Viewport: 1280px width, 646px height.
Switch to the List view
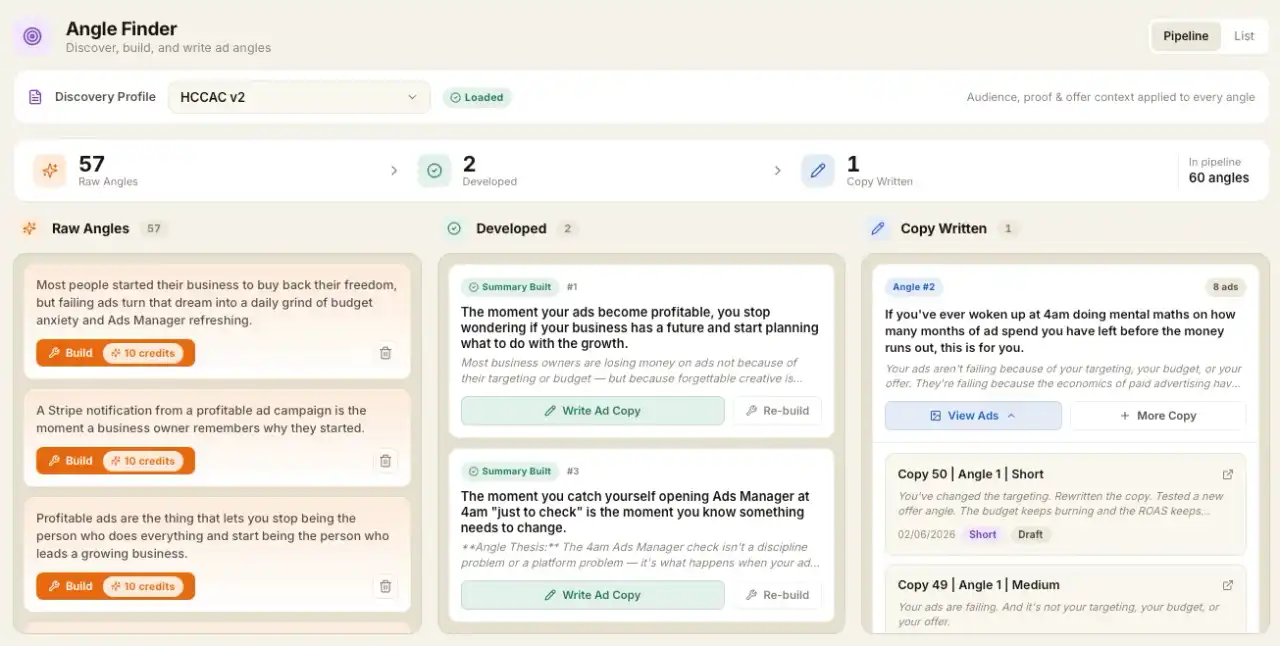click(x=1244, y=36)
